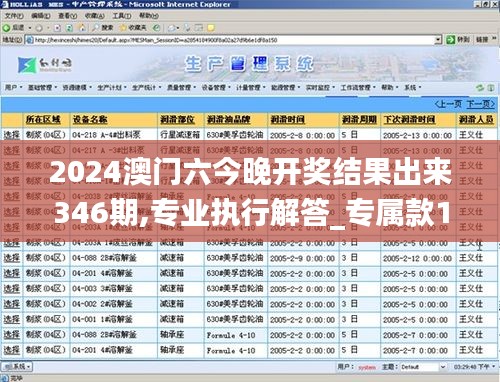Expand the theme Default dropdown in status bar

coord(443,367)
